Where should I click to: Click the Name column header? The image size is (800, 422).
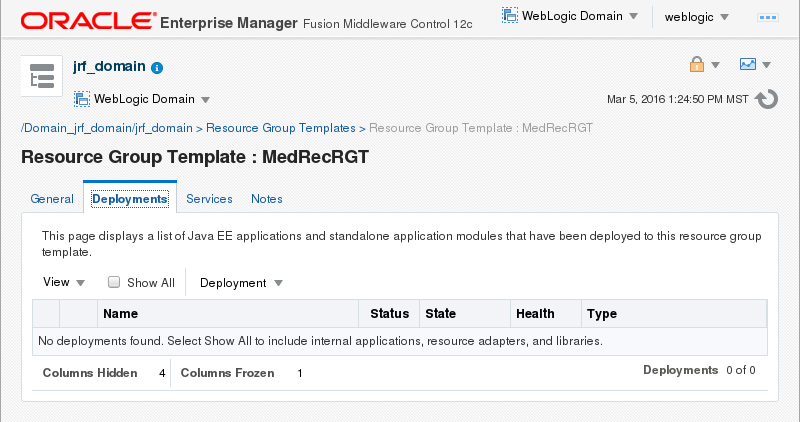click(x=120, y=314)
